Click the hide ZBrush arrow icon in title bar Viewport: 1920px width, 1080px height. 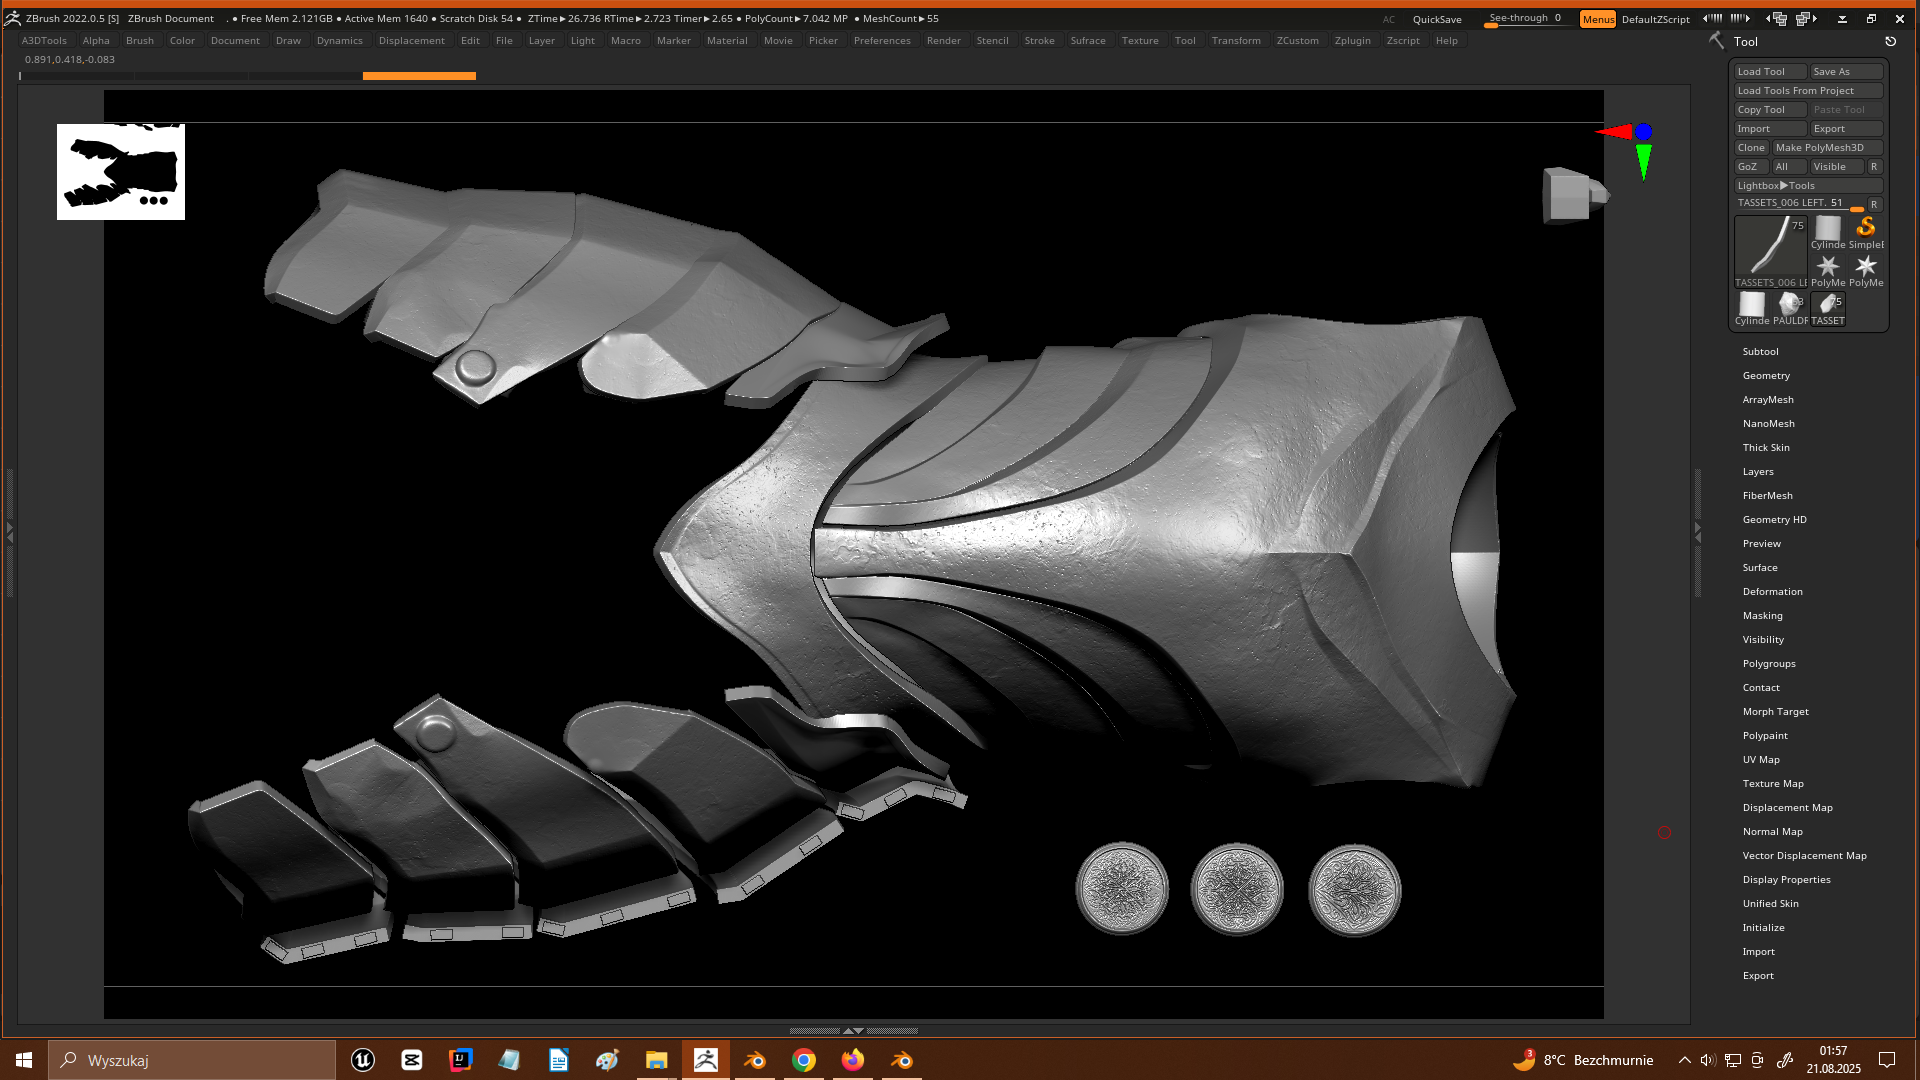(x=1842, y=19)
